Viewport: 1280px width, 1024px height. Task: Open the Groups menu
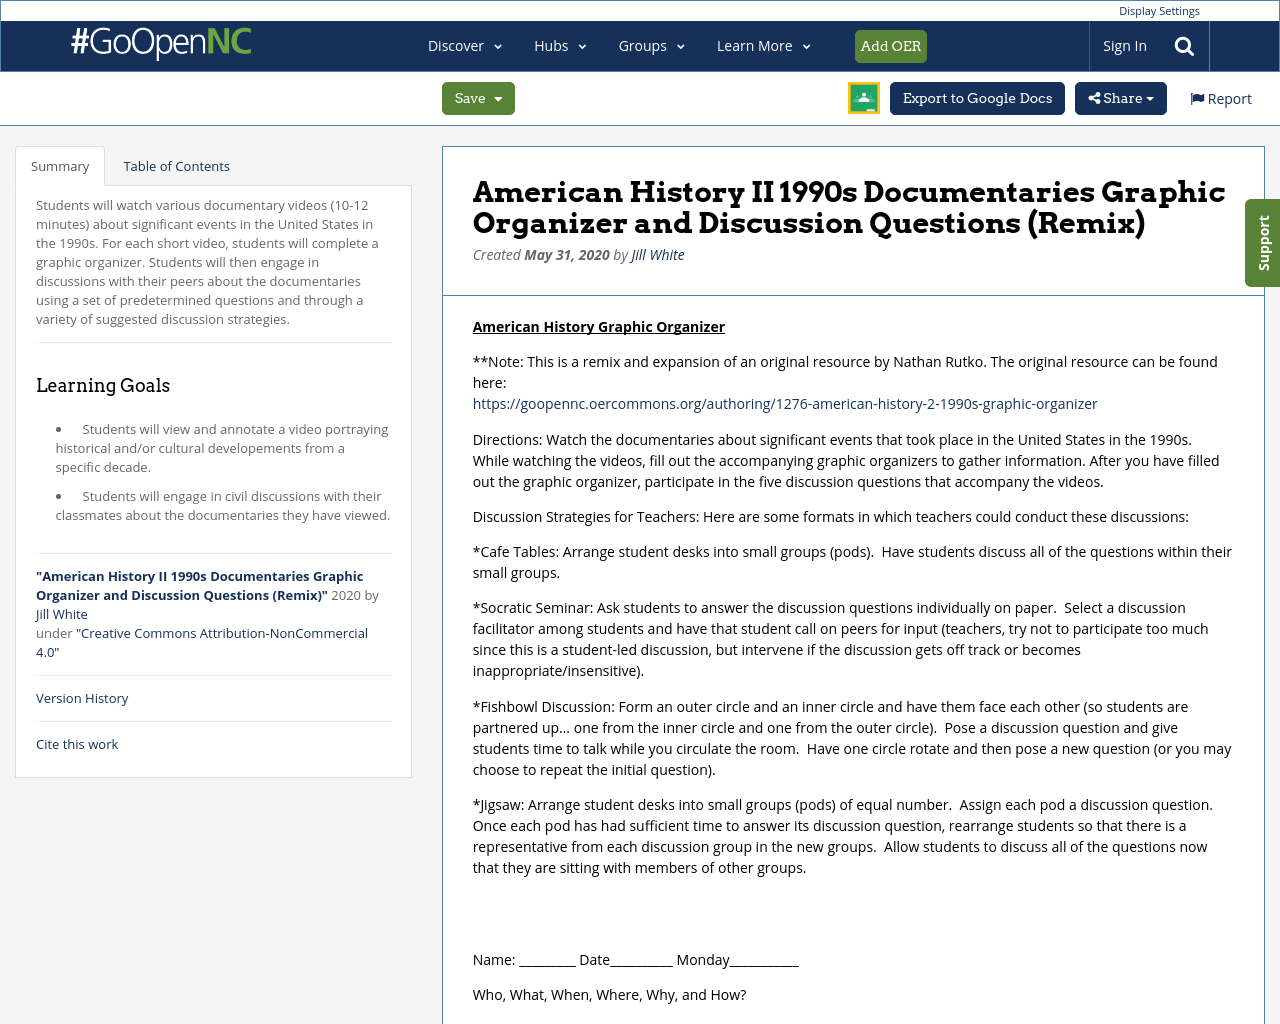pyautogui.click(x=649, y=45)
